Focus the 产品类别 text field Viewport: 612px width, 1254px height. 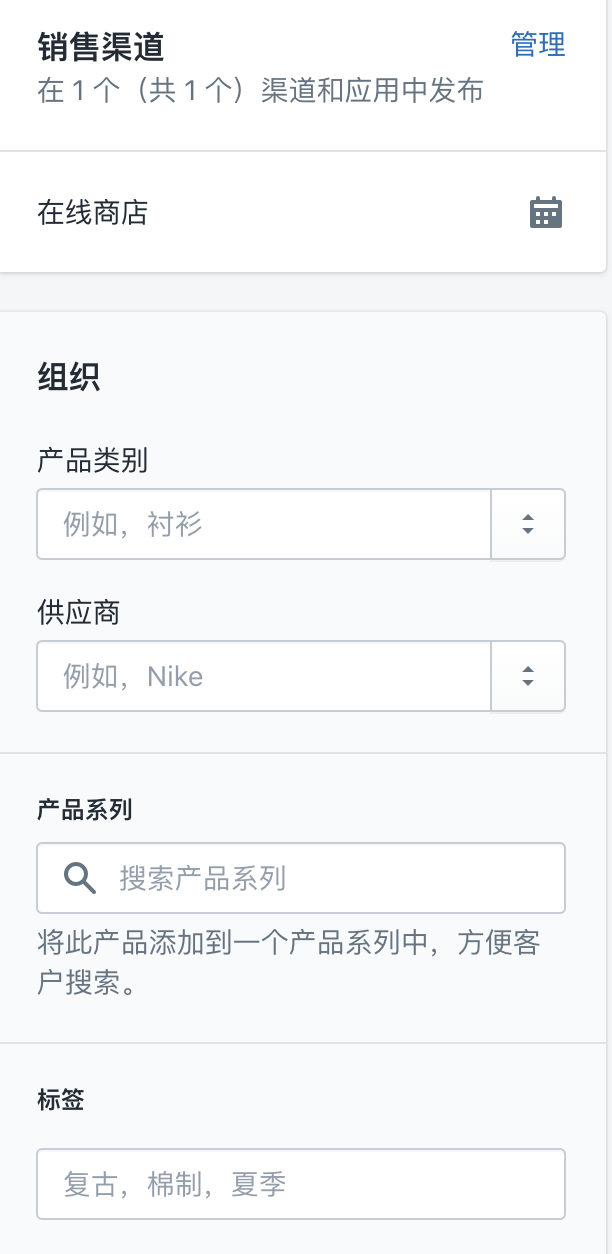(x=264, y=524)
